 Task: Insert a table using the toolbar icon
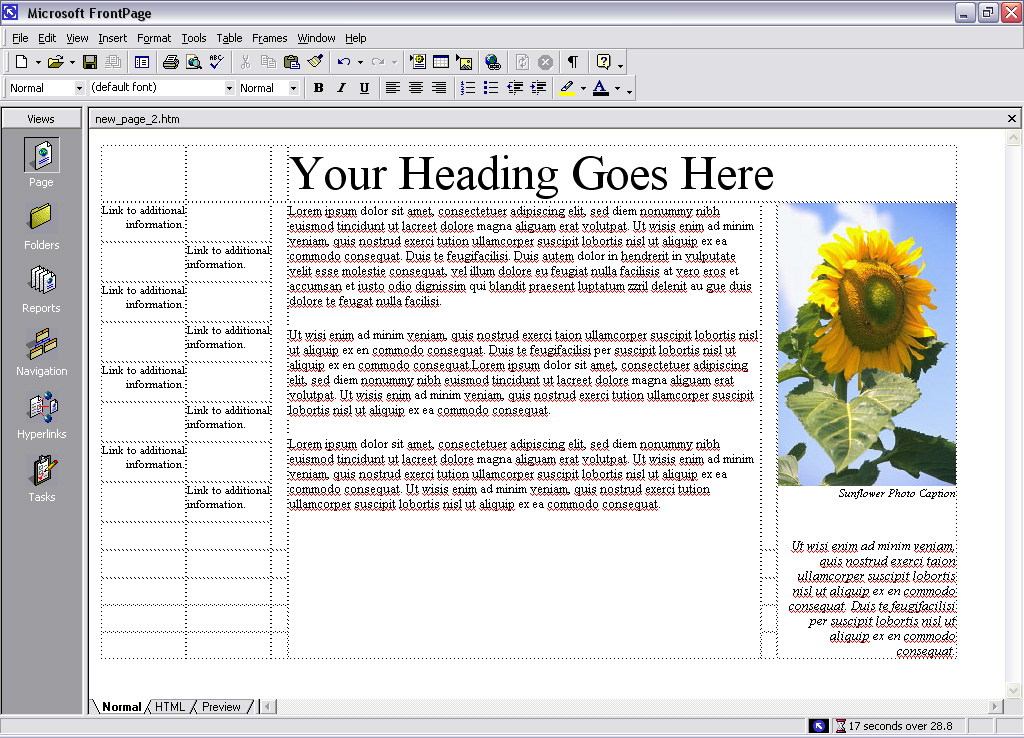pyautogui.click(x=440, y=62)
